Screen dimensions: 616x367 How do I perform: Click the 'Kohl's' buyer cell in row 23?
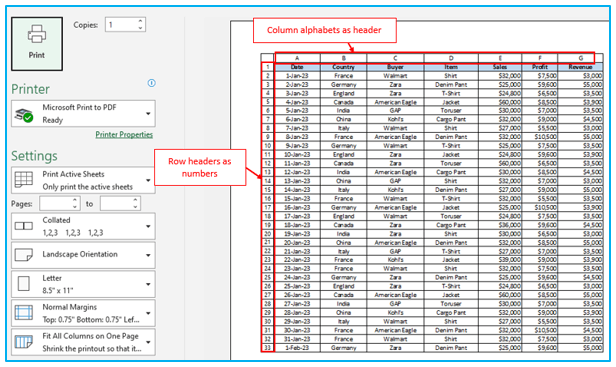[395, 260]
